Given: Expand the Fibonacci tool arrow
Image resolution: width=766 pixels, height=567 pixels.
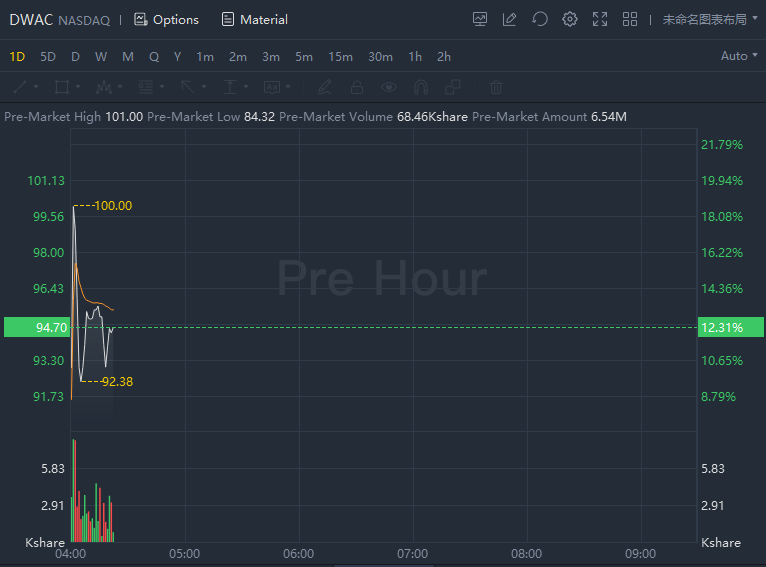Looking at the screenshot, I should point(162,87).
